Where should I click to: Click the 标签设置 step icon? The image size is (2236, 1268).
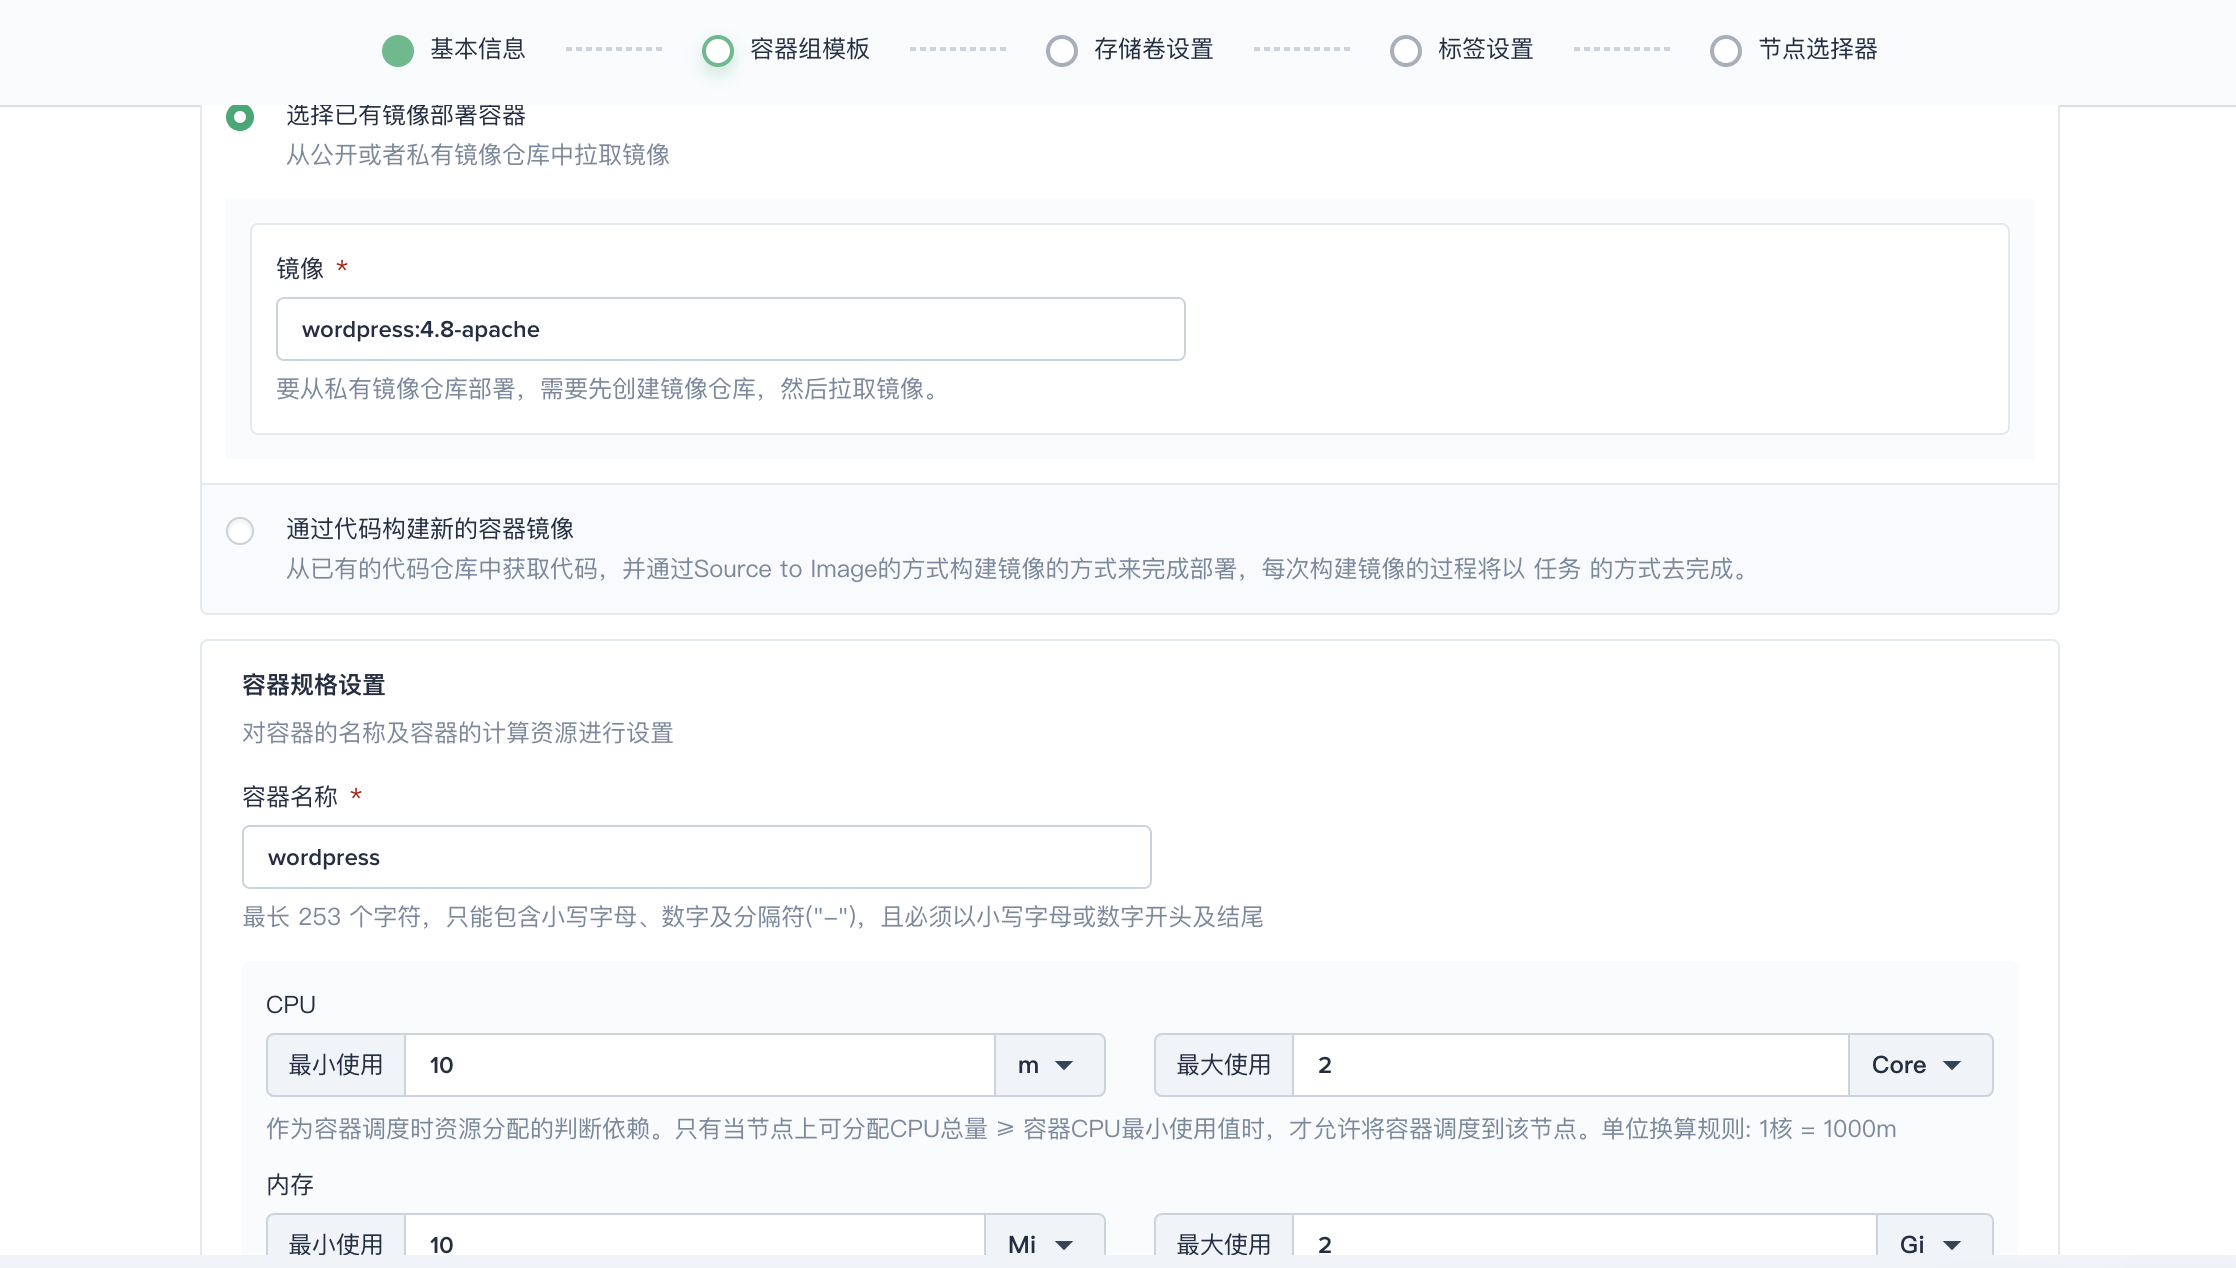pos(1408,49)
